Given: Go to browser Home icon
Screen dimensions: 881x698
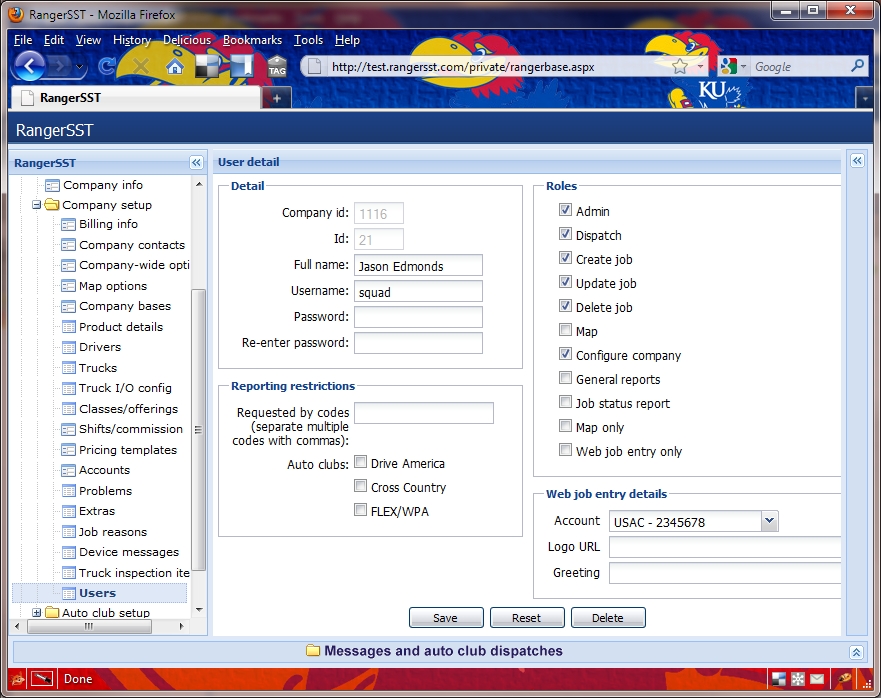Looking at the screenshot, I should coord(175,67).
